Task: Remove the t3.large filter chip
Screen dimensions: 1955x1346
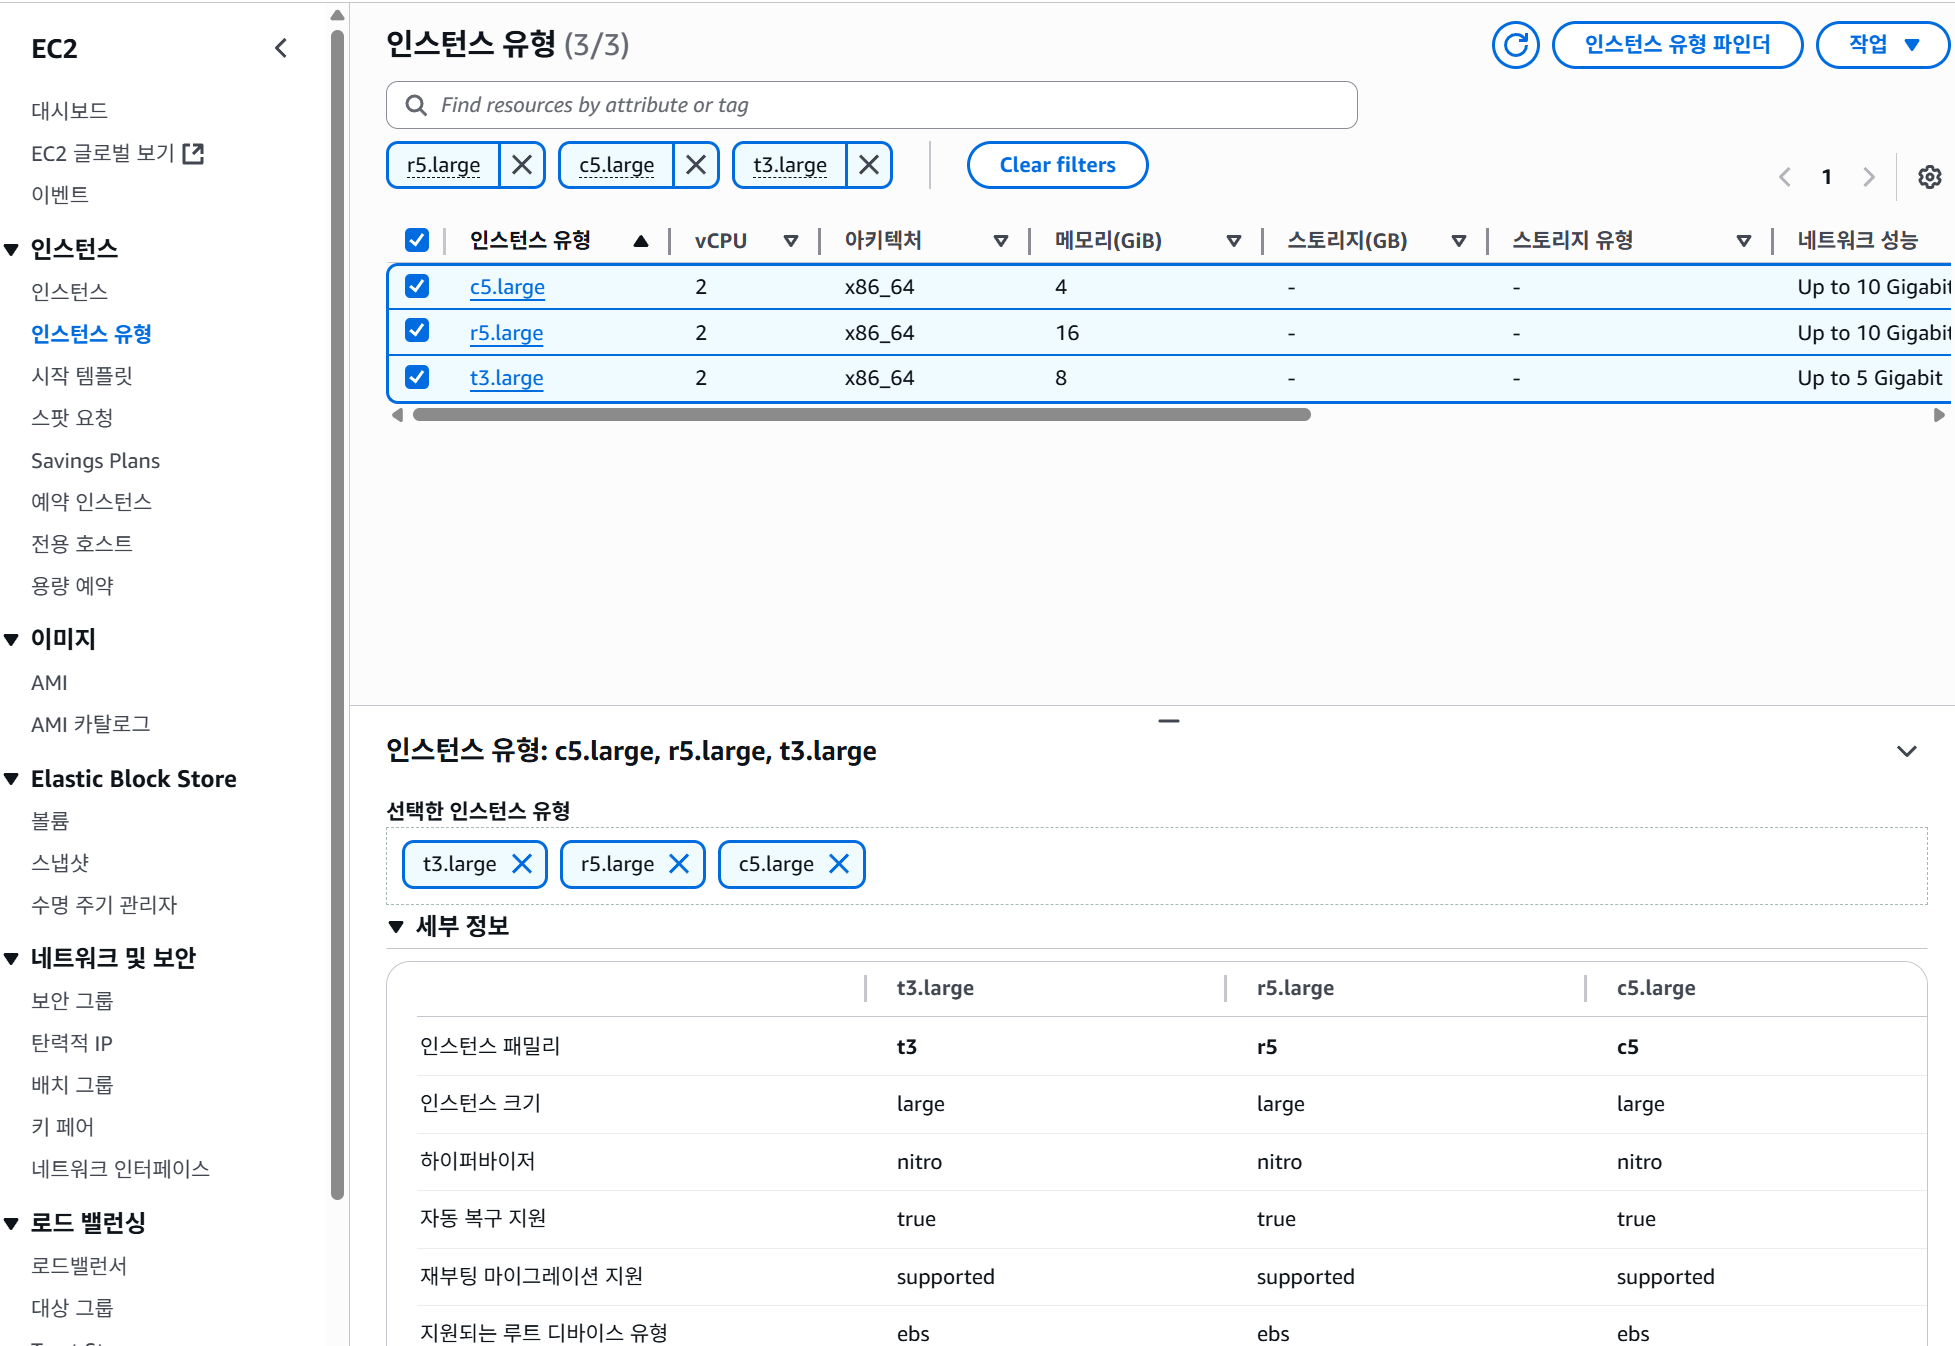Action: pyautogui.click(x=869, y=165)
